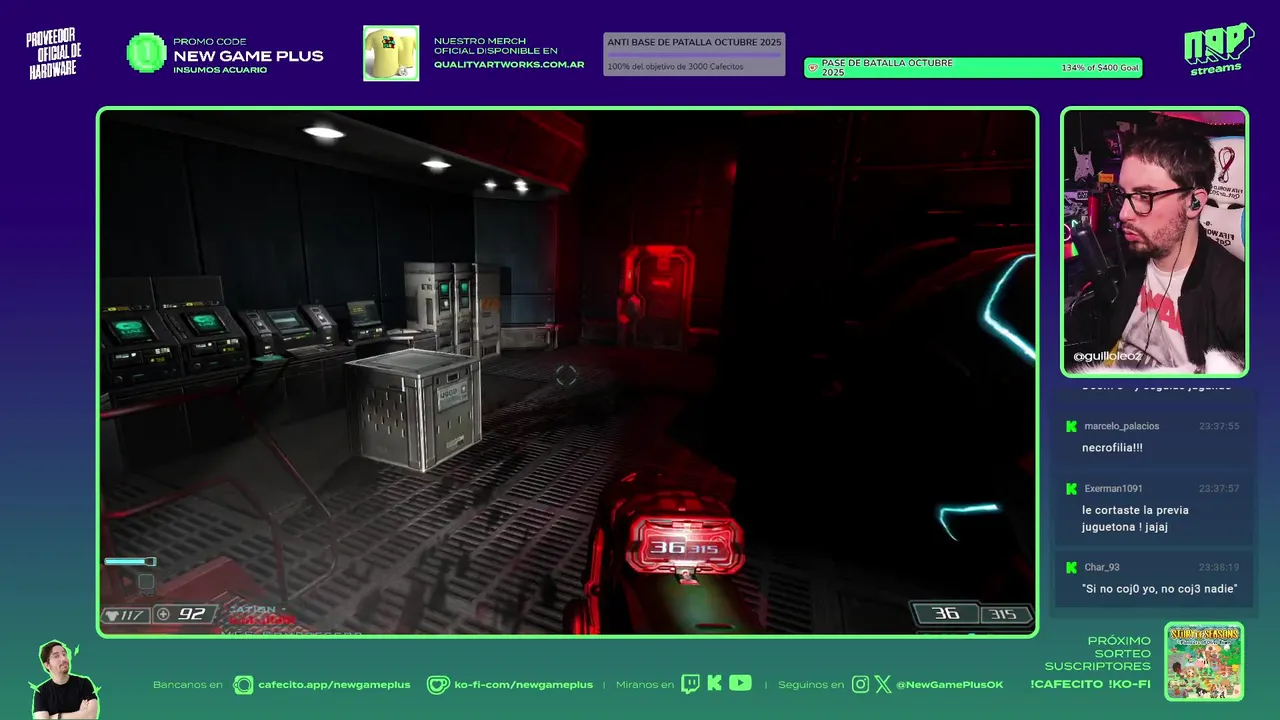1280x720 pixels.
Task: Click the X social icon in the footer
Action: tap(883, 684)
